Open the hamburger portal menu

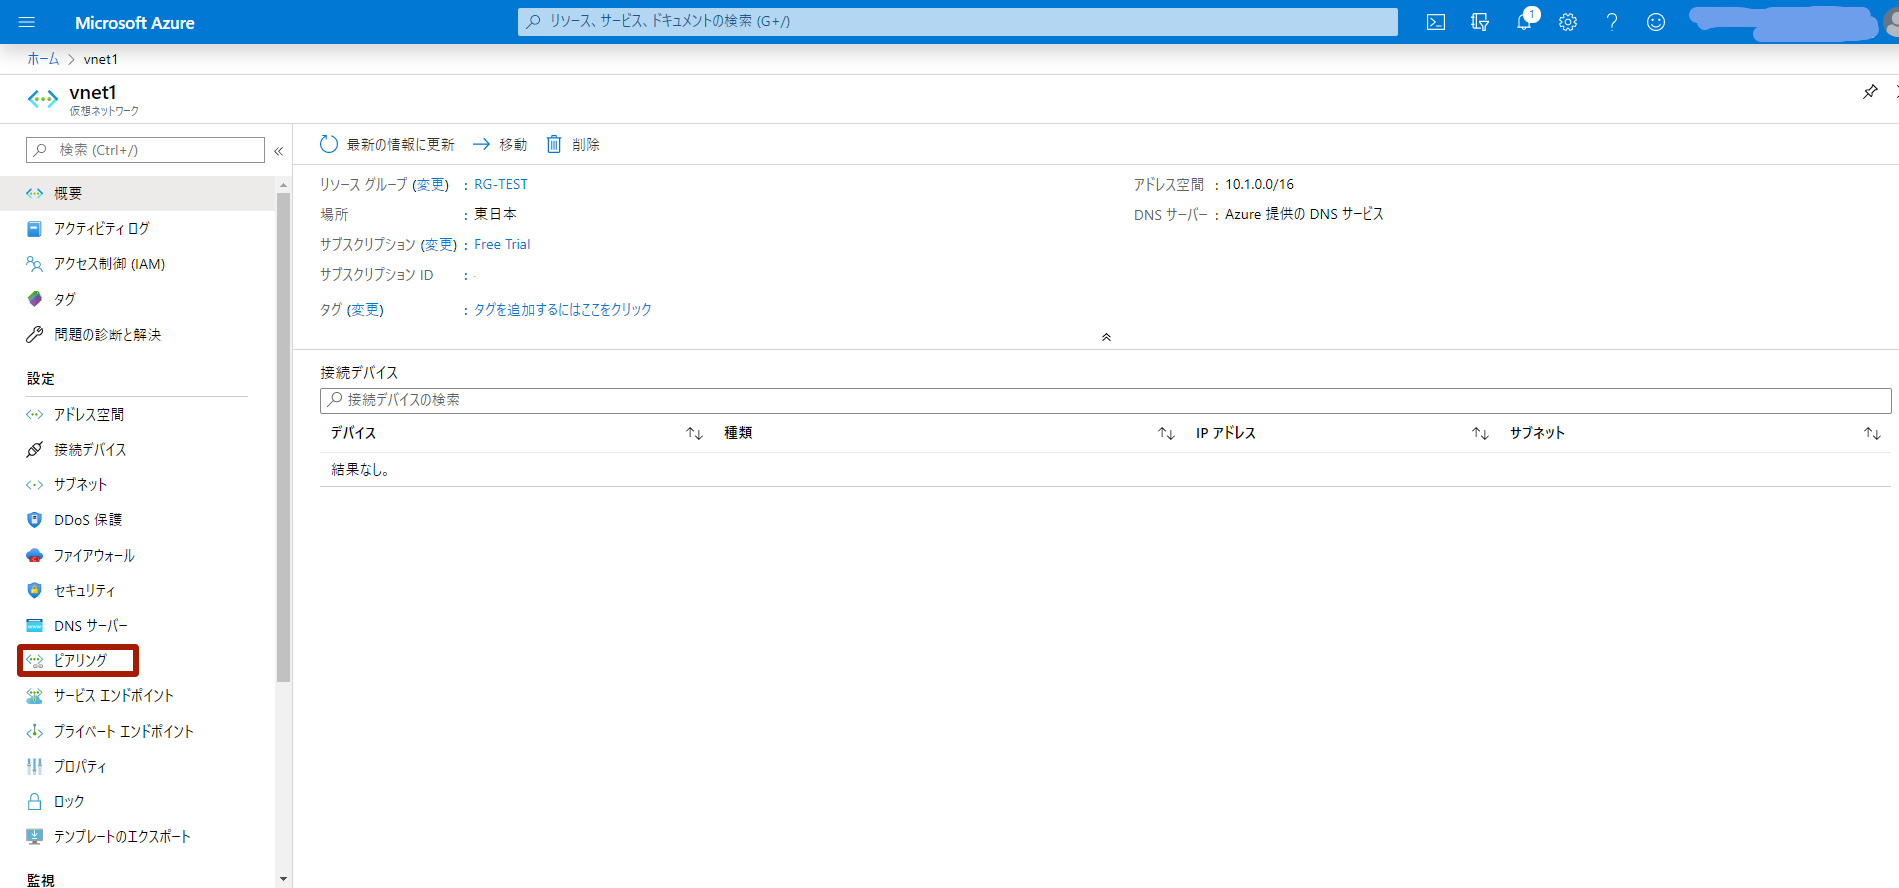pos(27,22)
